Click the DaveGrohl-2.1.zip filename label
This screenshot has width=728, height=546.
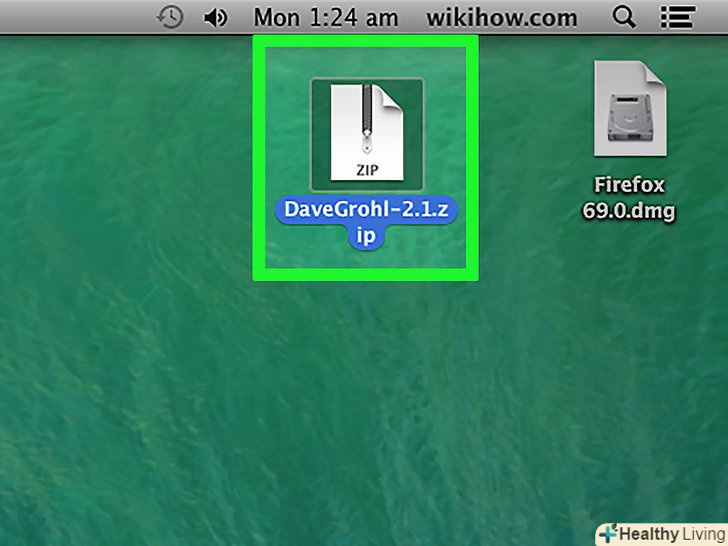(x=366, y=222)
